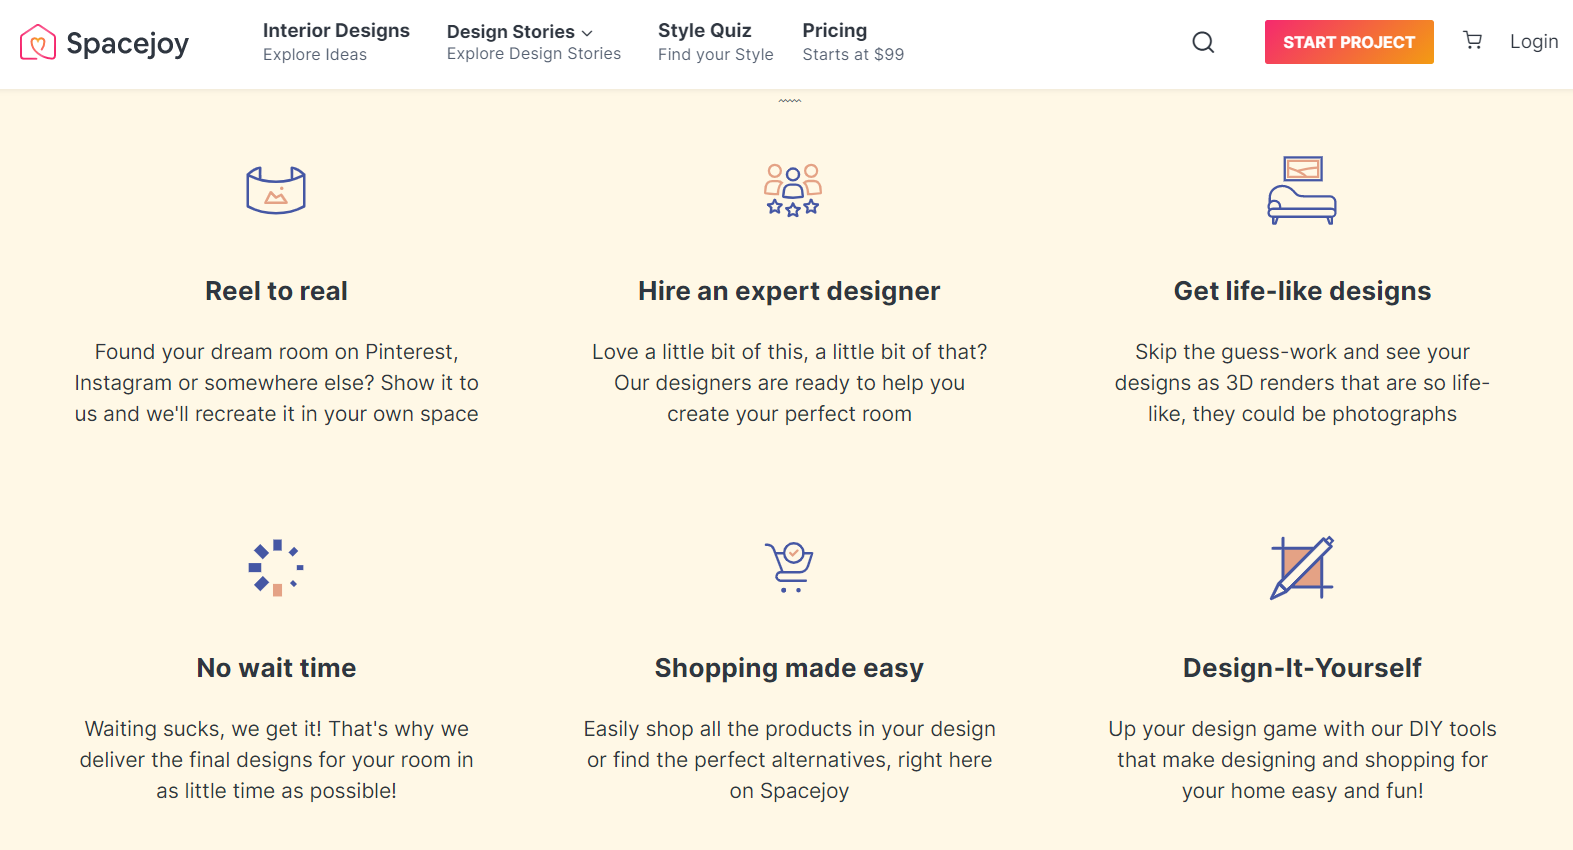This screenshot has width=1573, height=850.
Task: Click the No wait time spinner icon
Action: [276, 567]
